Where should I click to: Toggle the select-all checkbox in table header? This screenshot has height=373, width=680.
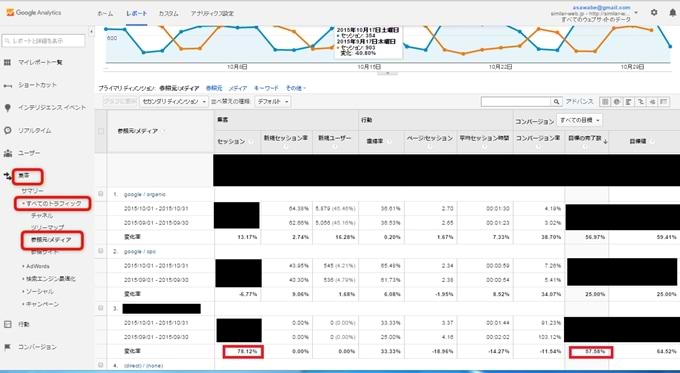pyautogui.click(x=101, y=131)
